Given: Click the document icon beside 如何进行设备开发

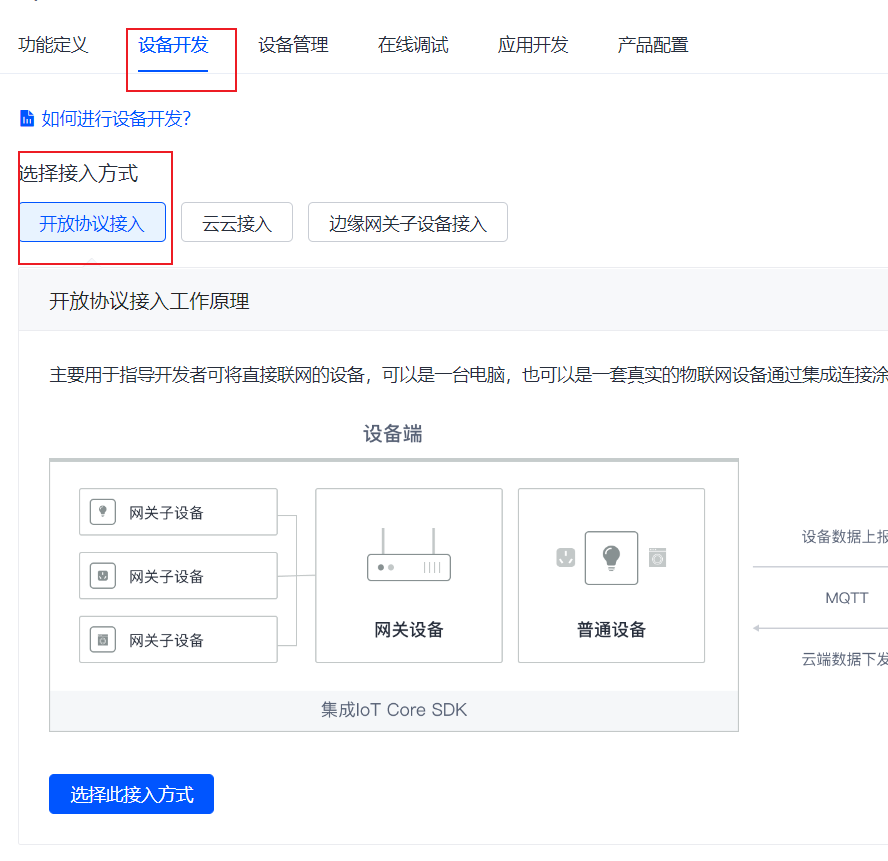Looking at the screenshot, I should (x=27, y=119).
